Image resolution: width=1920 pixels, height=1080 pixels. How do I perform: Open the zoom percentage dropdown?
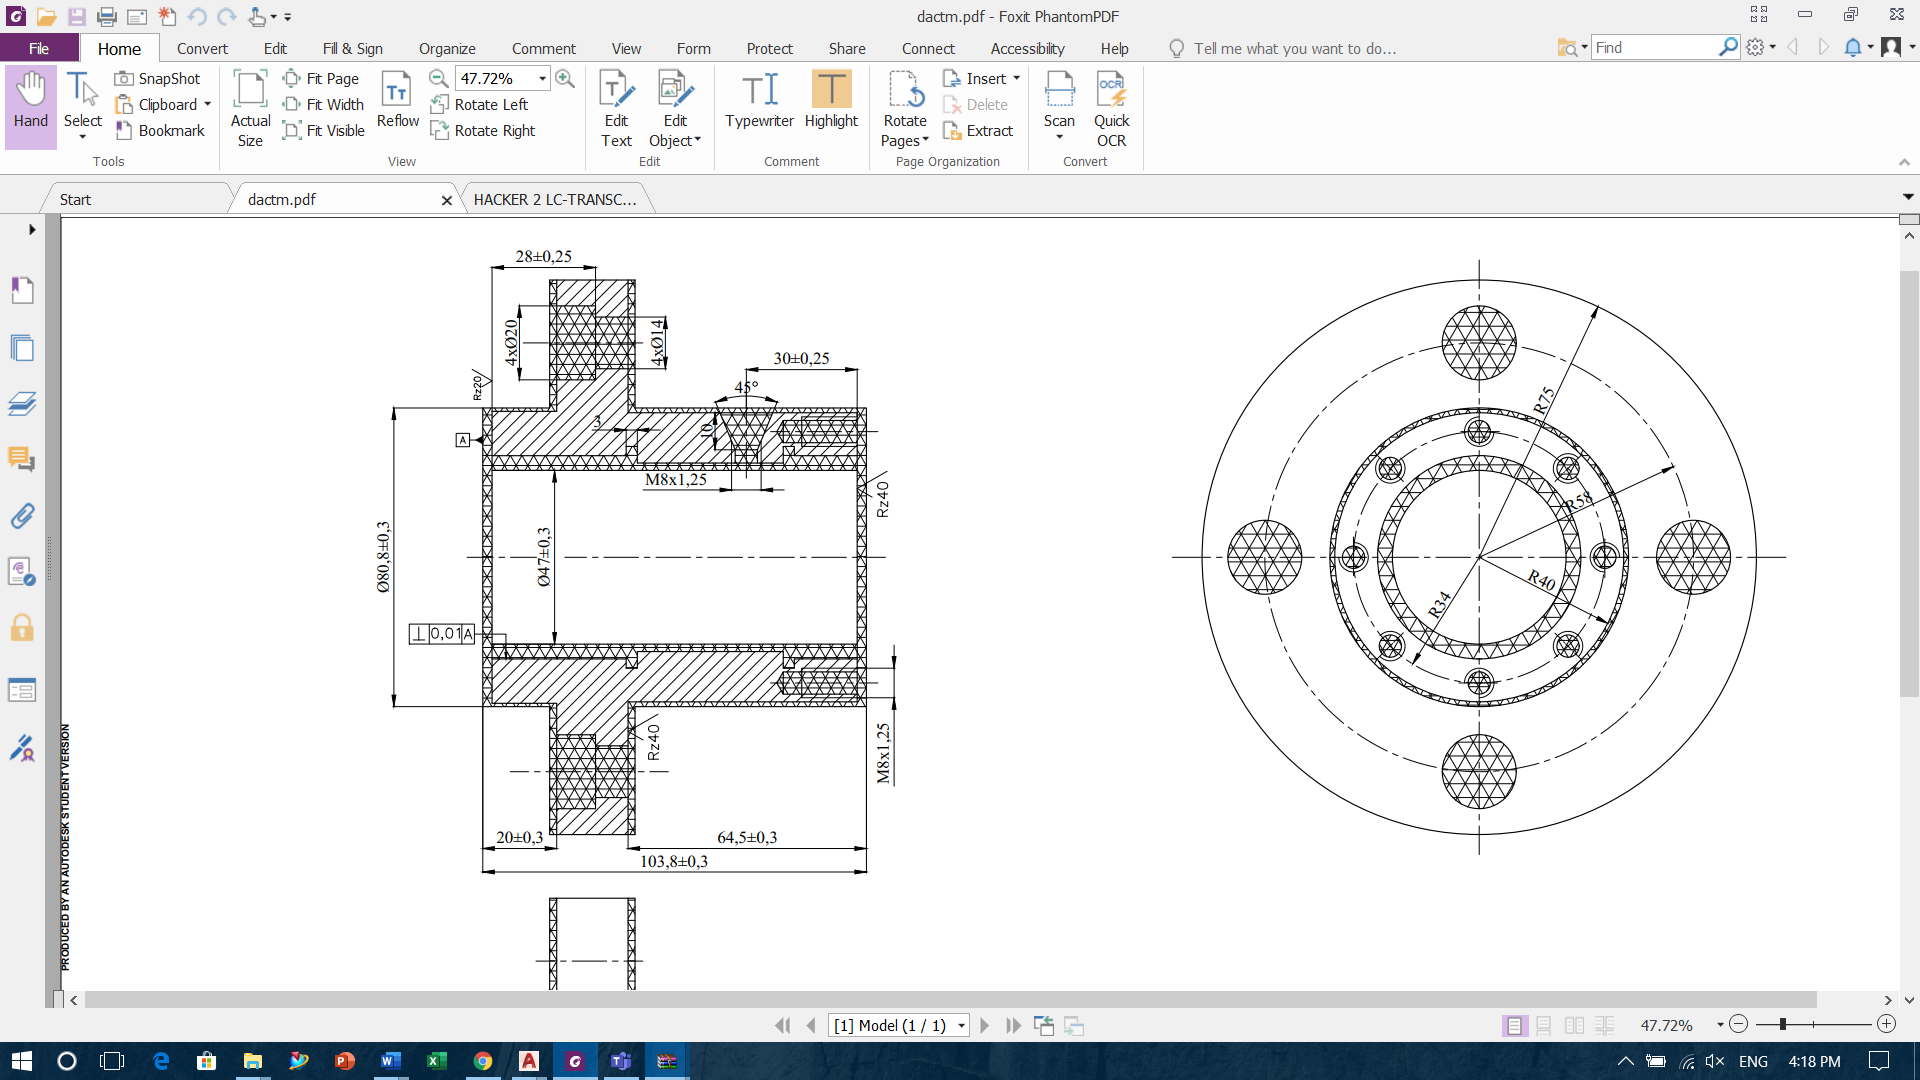click(x=542, y=78)
